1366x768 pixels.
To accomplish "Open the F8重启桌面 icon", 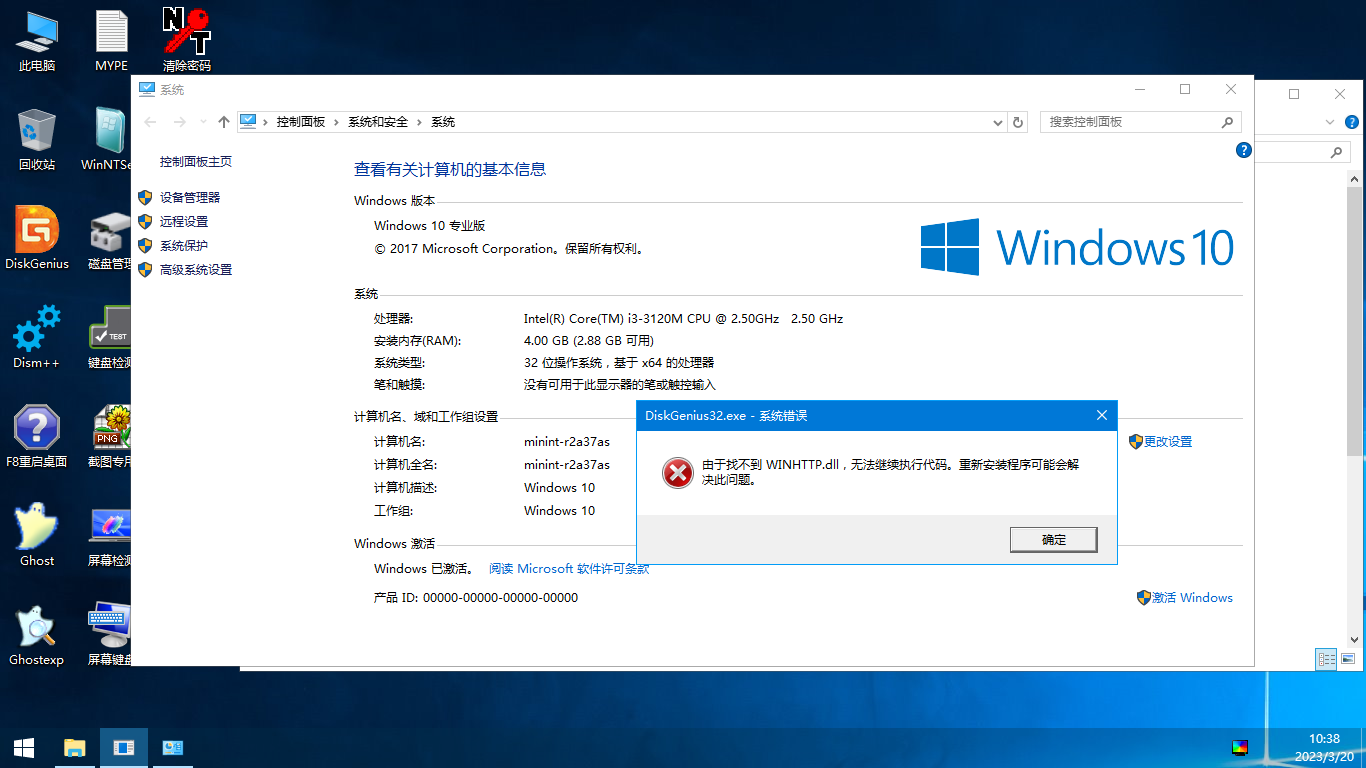I will pyautogui.click(x=37, y=436).
